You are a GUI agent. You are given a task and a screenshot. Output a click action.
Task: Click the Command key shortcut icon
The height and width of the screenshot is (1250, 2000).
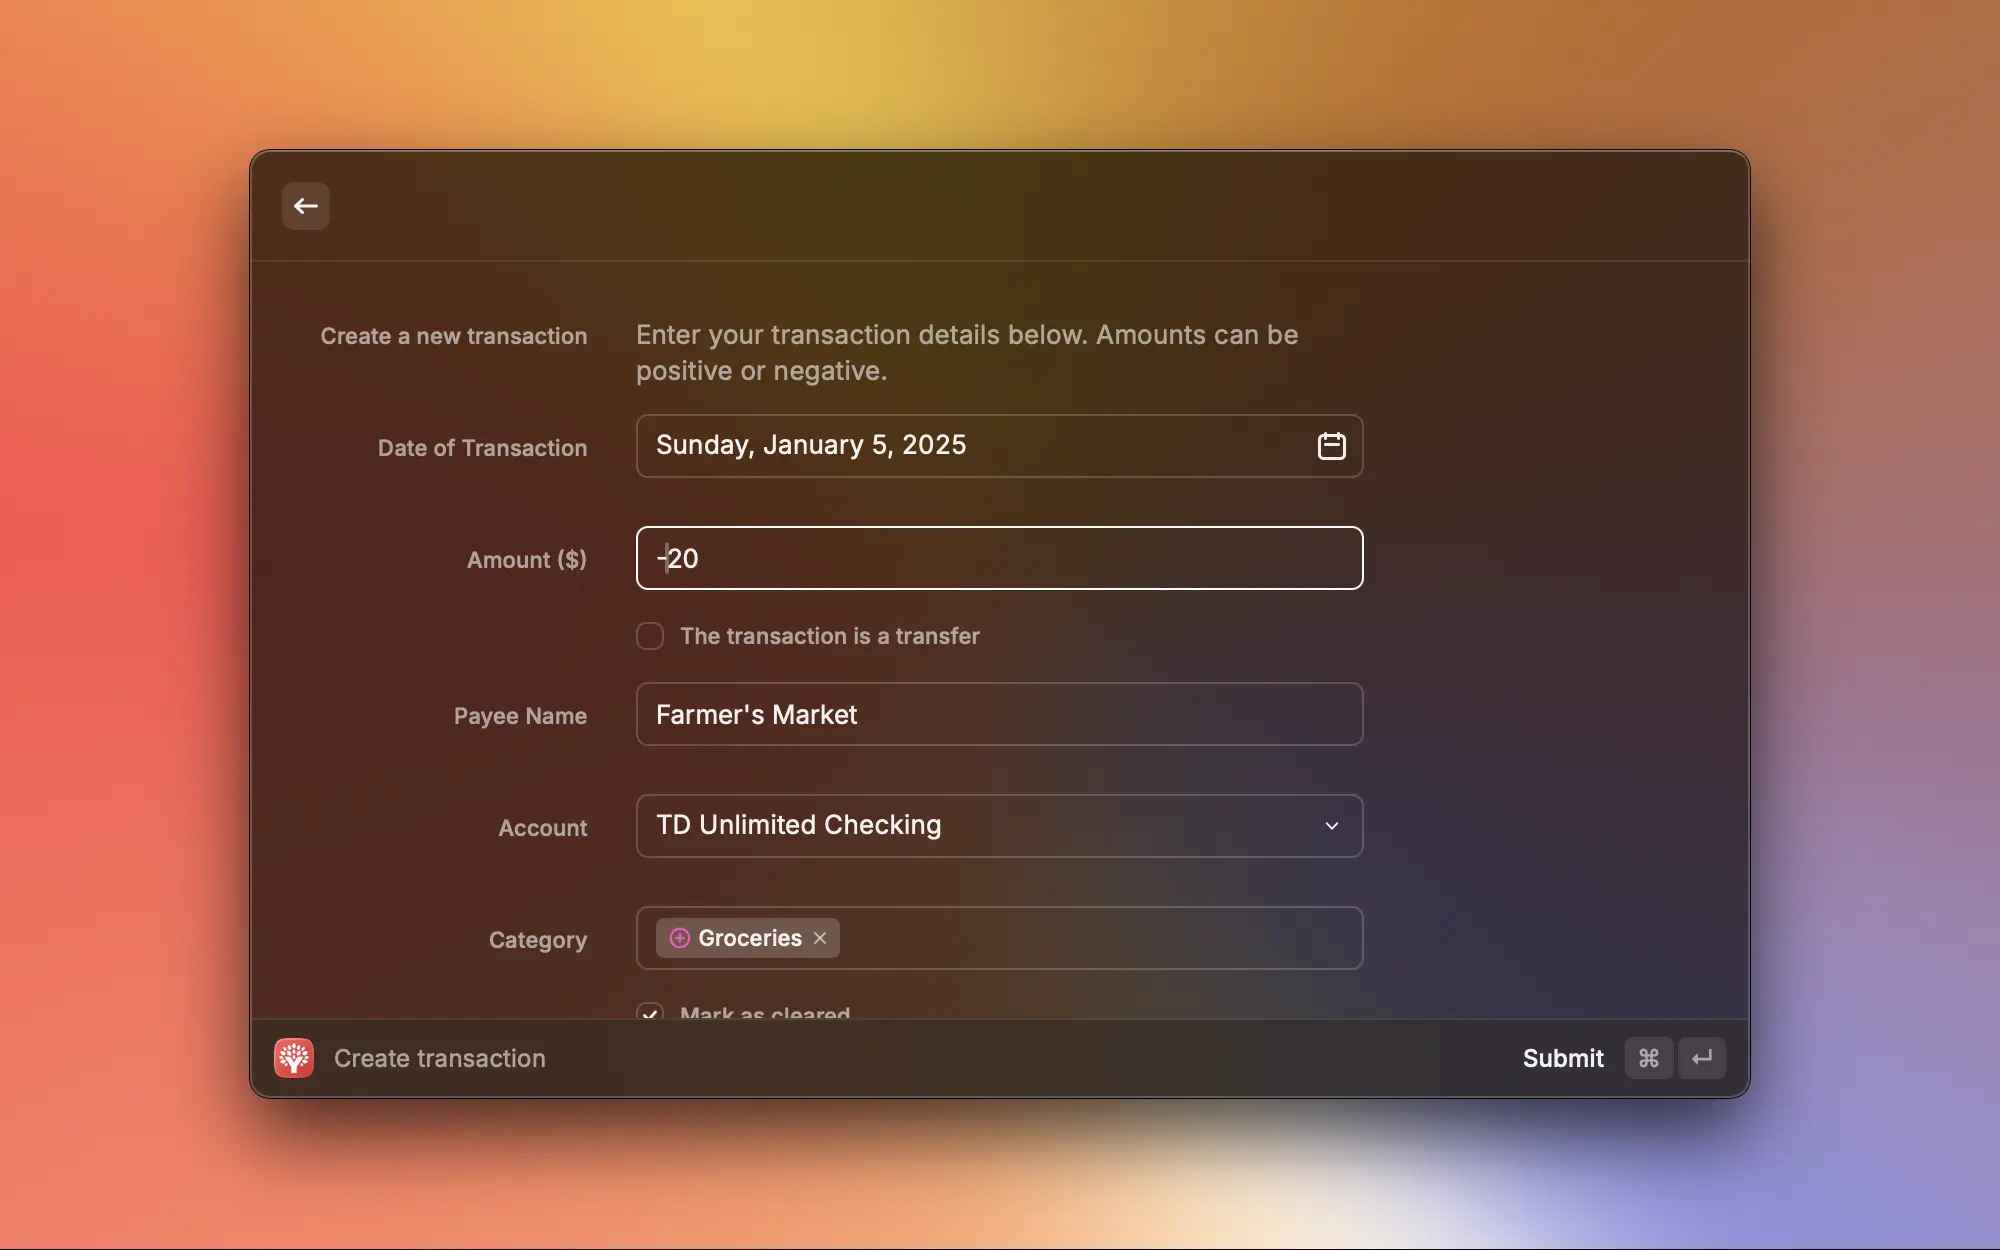(x=1649, y=1058)
